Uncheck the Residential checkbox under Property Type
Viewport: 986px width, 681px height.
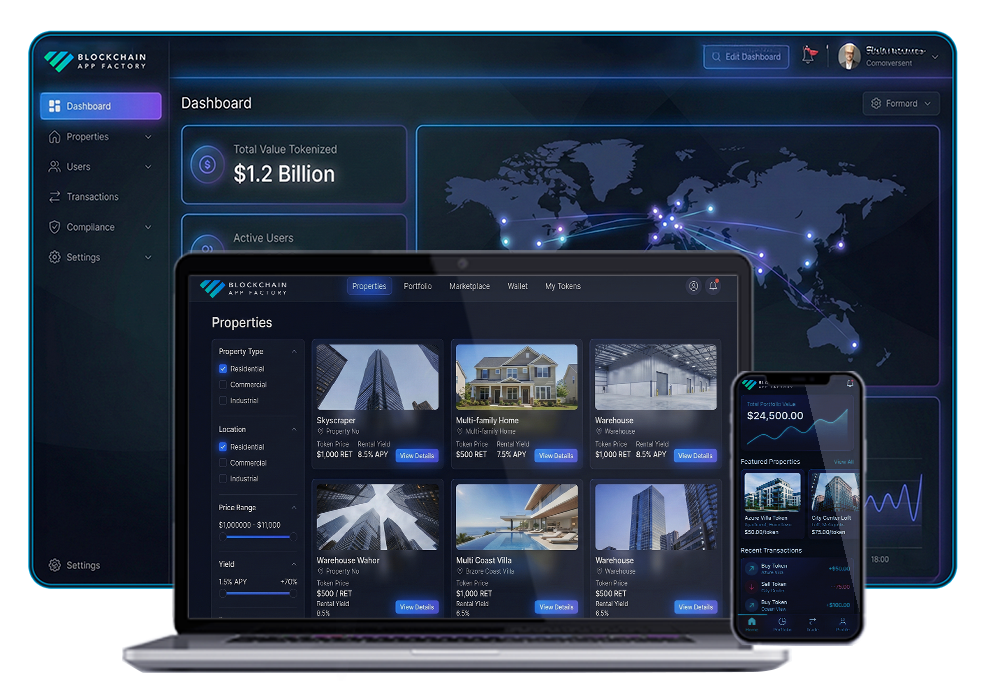coord(223,370)
